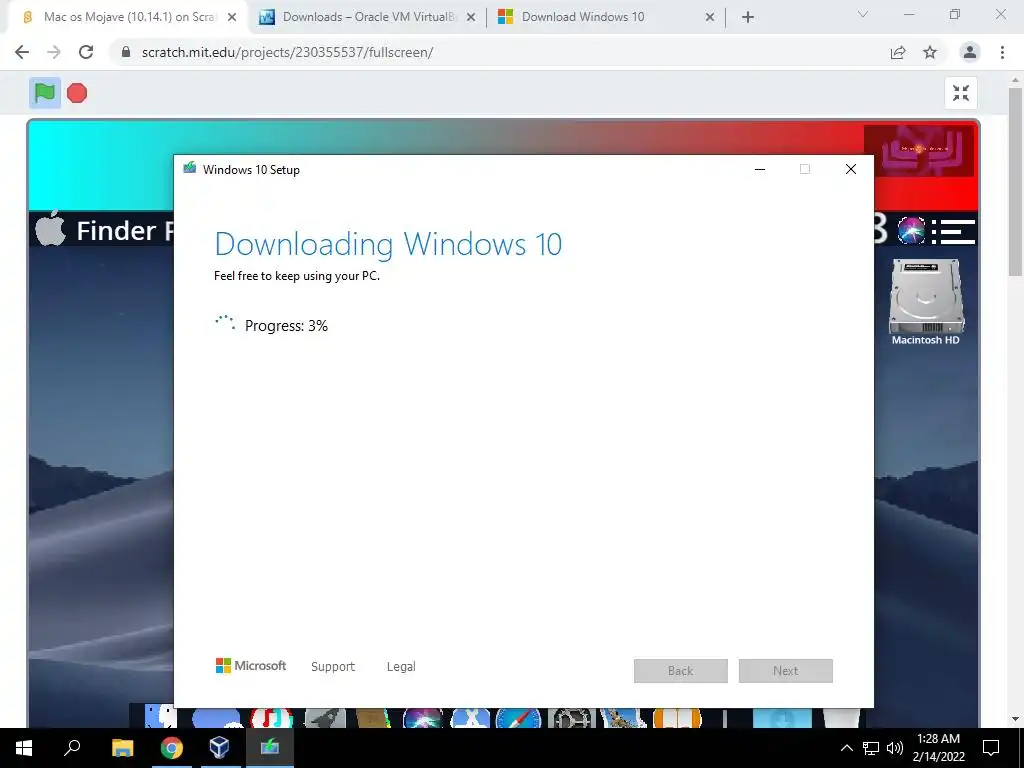The image size is (1024, 768).
Task: Click the Books icon in Mojave dock
Action: 677,718
